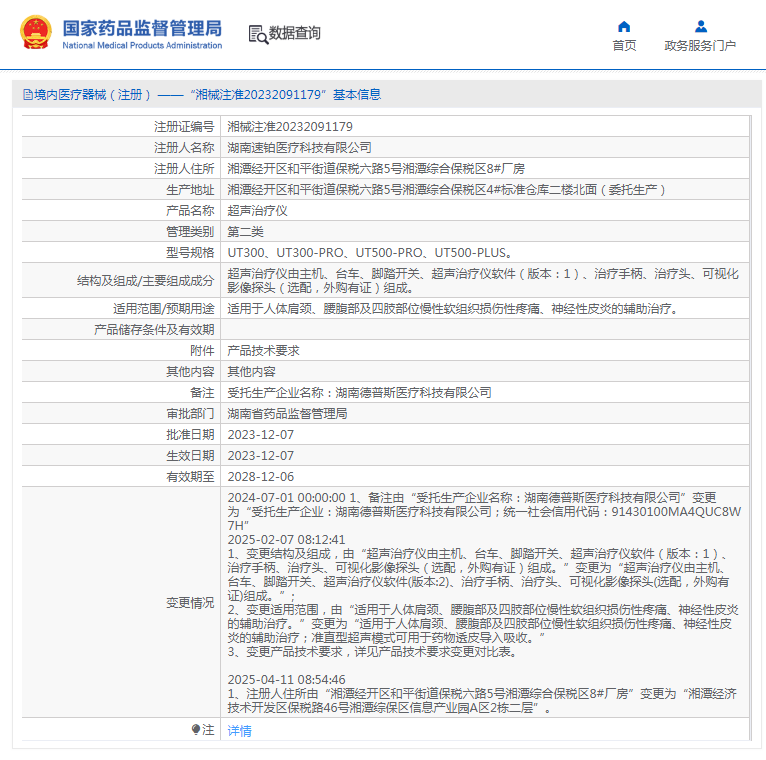
Task: Click the 附件 row label
Action: click(202, 351)
